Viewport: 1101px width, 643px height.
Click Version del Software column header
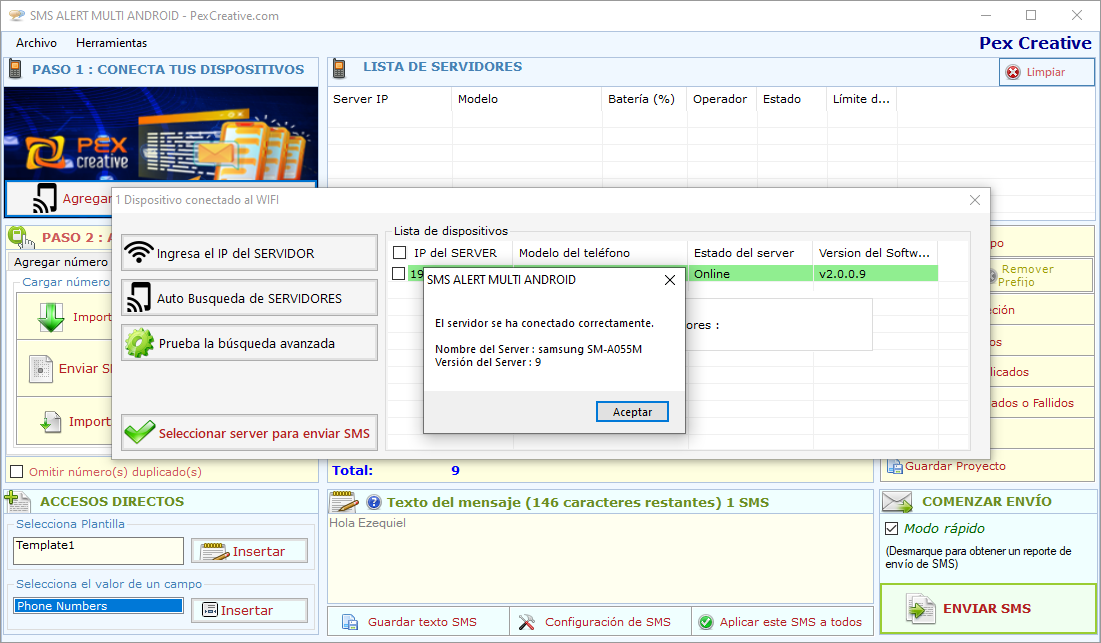click(x=873, y=253)
